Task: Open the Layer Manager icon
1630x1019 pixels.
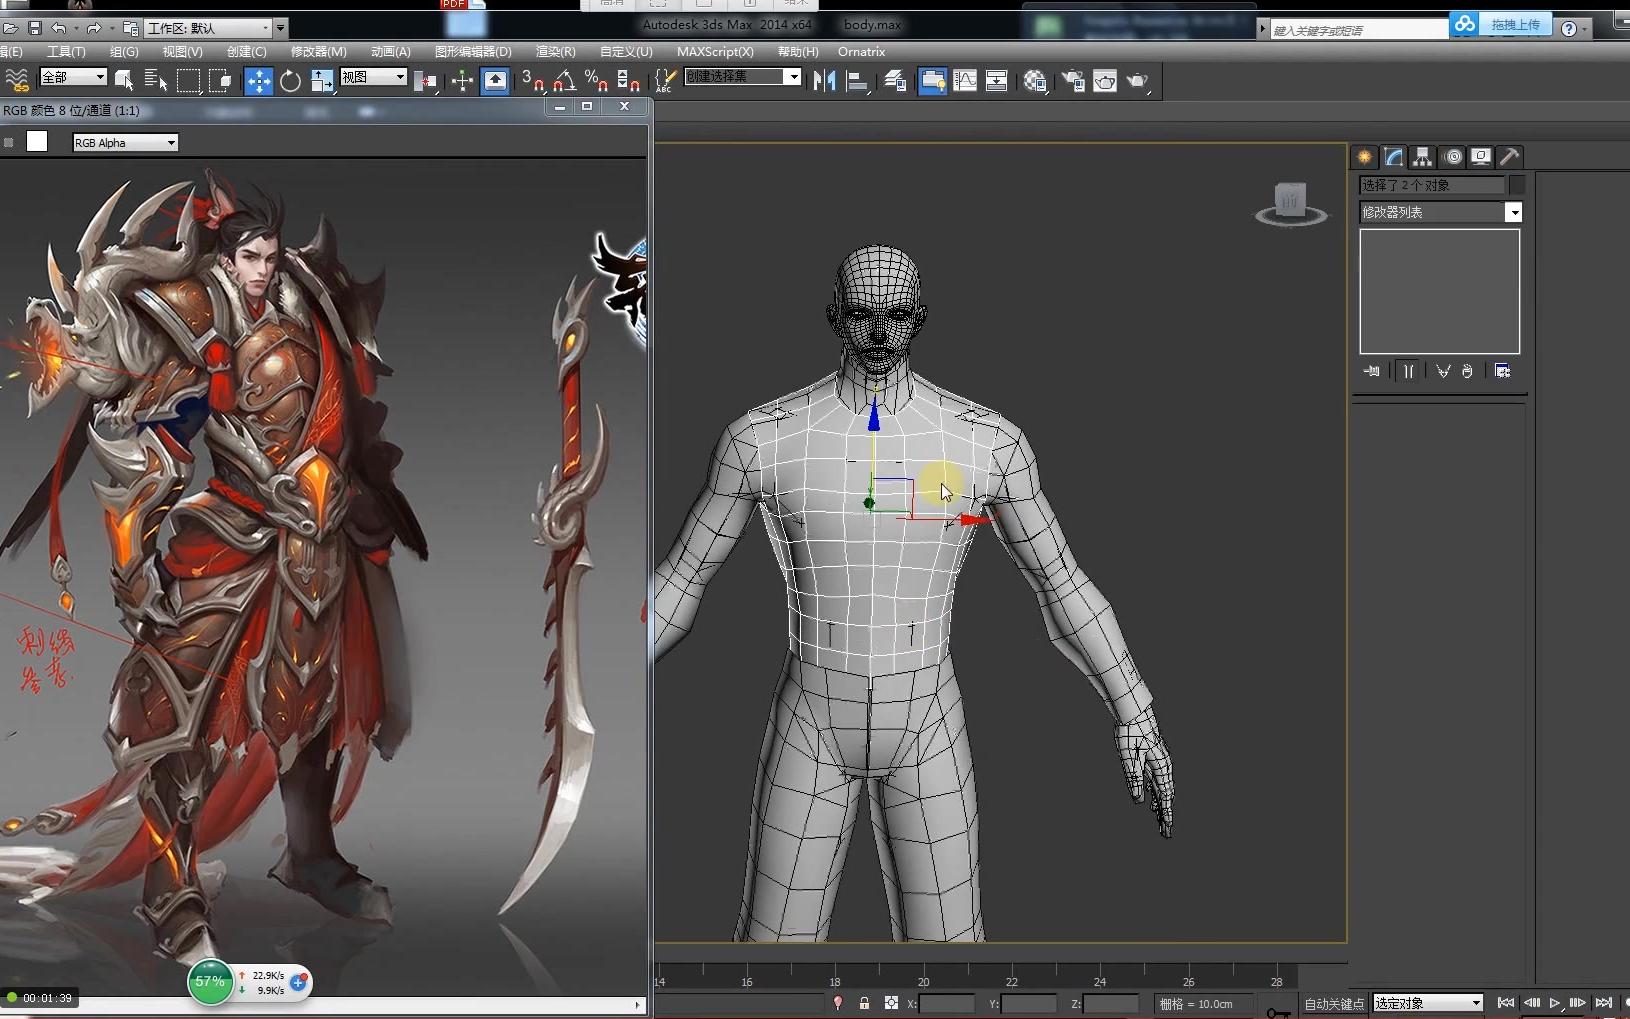Action: (x=895, y=81)
